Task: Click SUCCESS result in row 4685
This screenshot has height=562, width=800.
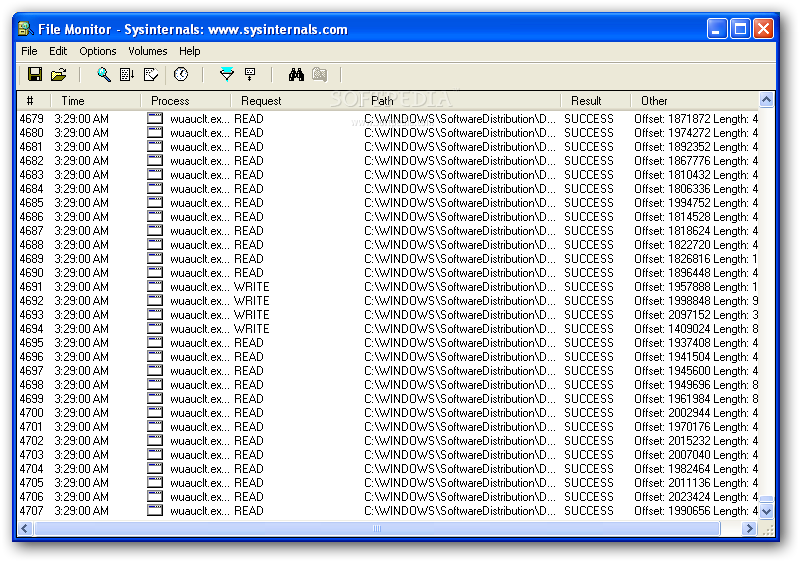Action: (x=589, y=203)
